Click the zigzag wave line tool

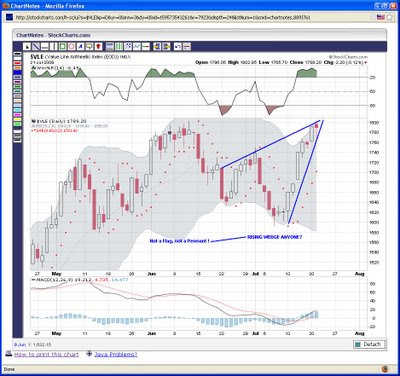point(137,46)
